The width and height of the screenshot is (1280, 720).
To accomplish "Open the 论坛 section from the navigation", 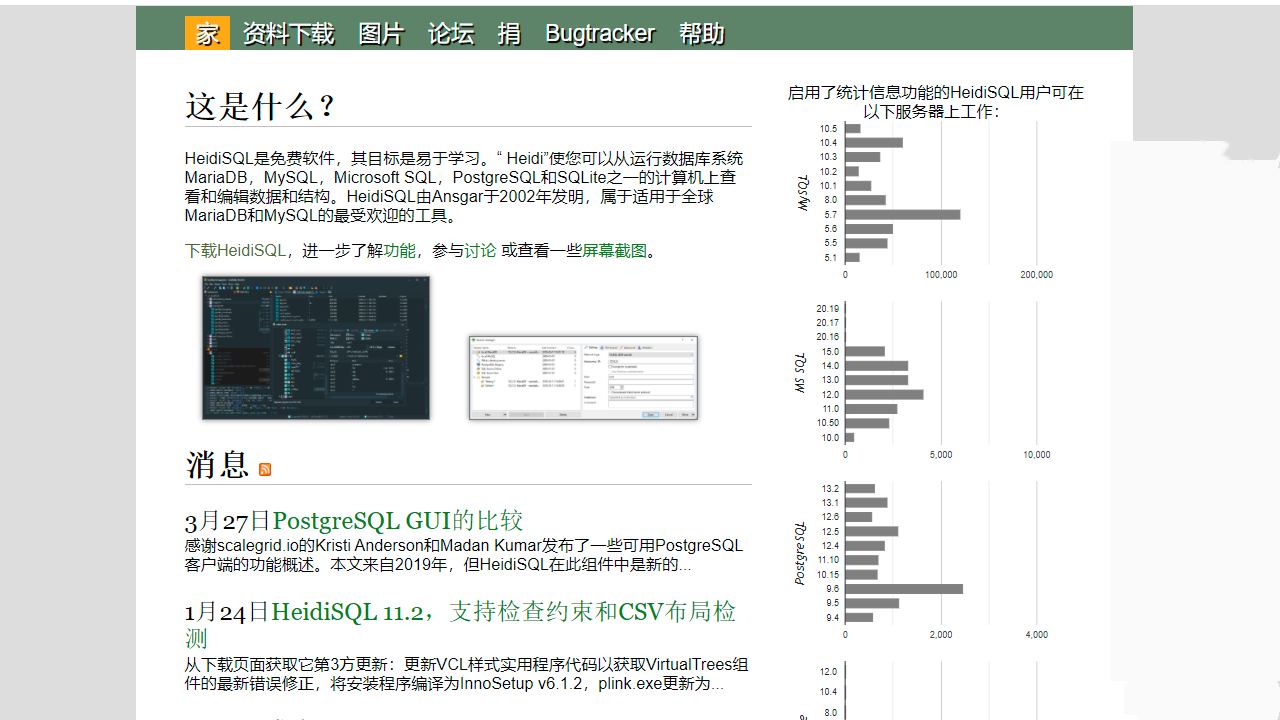I will 450,33.
